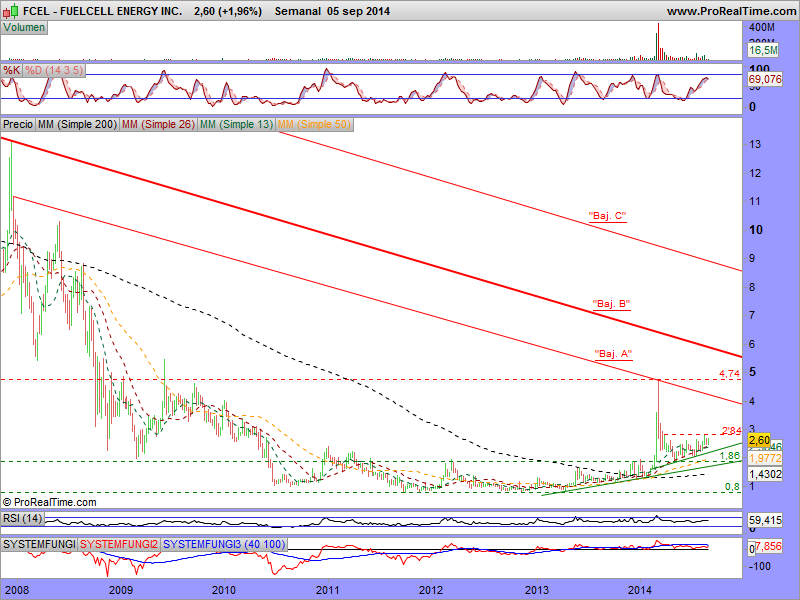Click the 13 price axis label
Viewport: 800px width, 600px height.
tap(755, 144)
